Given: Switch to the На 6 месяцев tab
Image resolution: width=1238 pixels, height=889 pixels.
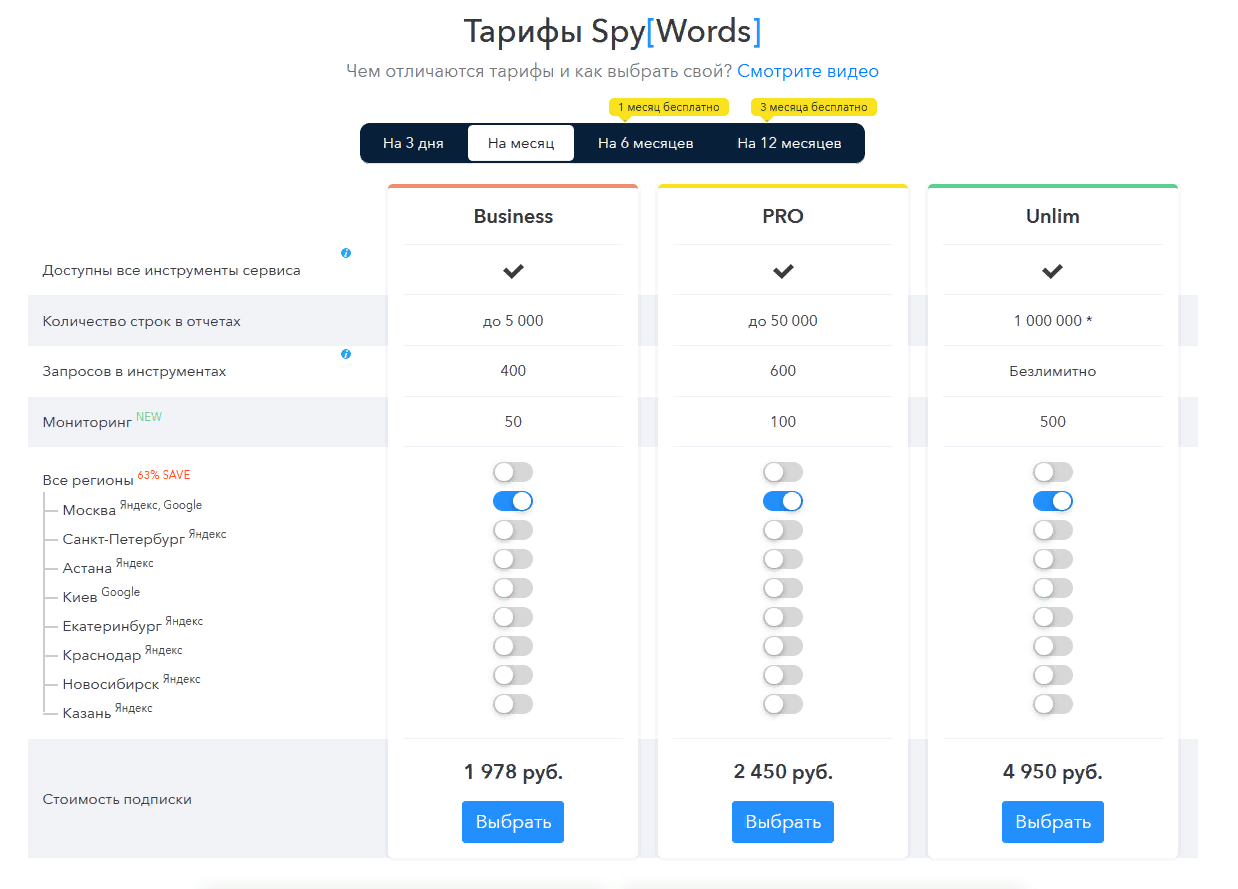Looking at the screenshot, I should 646,143.
